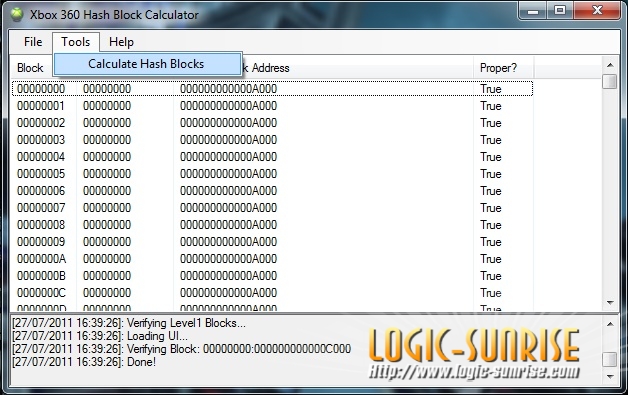Viewport: 628px width, 395px height.
Task: Click the log pane scroll down arrow
Action: (610, 377)
